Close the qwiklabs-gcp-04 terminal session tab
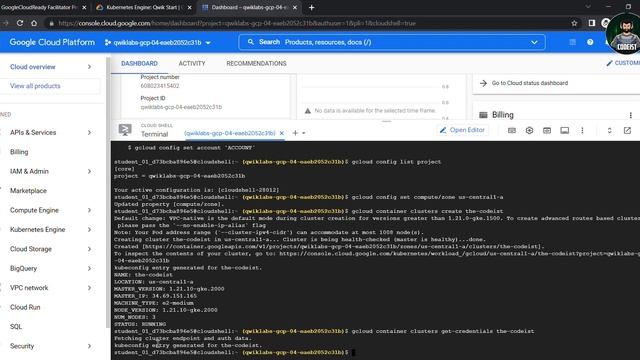The height and width of the screenshot is (360, 640). coord(282,133)
